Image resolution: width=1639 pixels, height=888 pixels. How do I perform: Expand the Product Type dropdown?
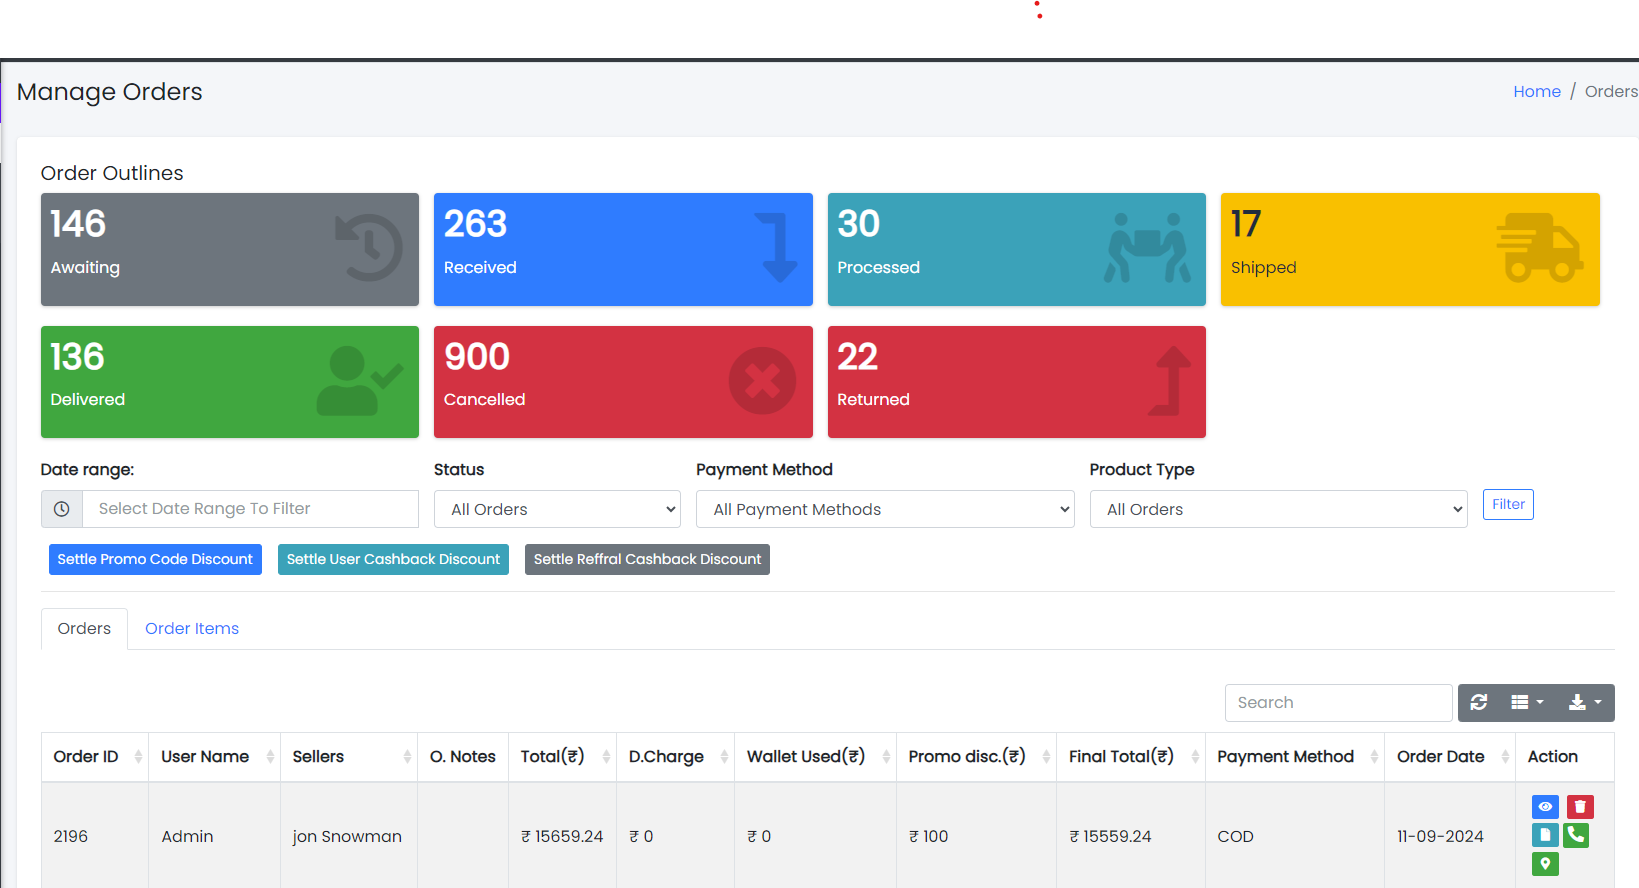[1278, 509]
